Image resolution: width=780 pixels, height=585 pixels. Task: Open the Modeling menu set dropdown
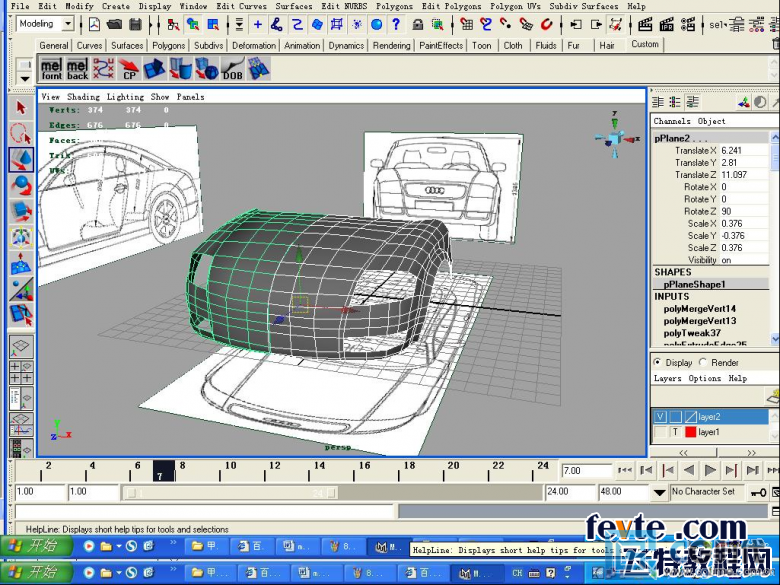(x=68, y=23)
